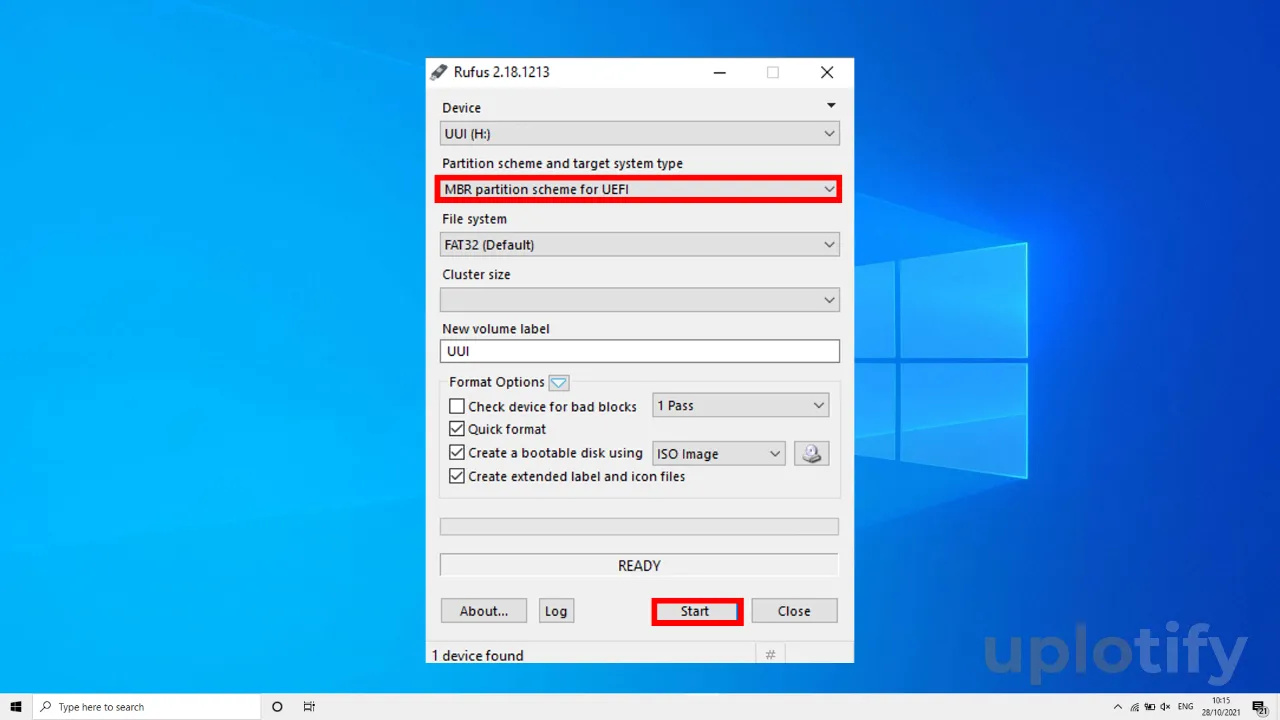
Task: Enable Check device for bad blocks
Action: [457, 406]
